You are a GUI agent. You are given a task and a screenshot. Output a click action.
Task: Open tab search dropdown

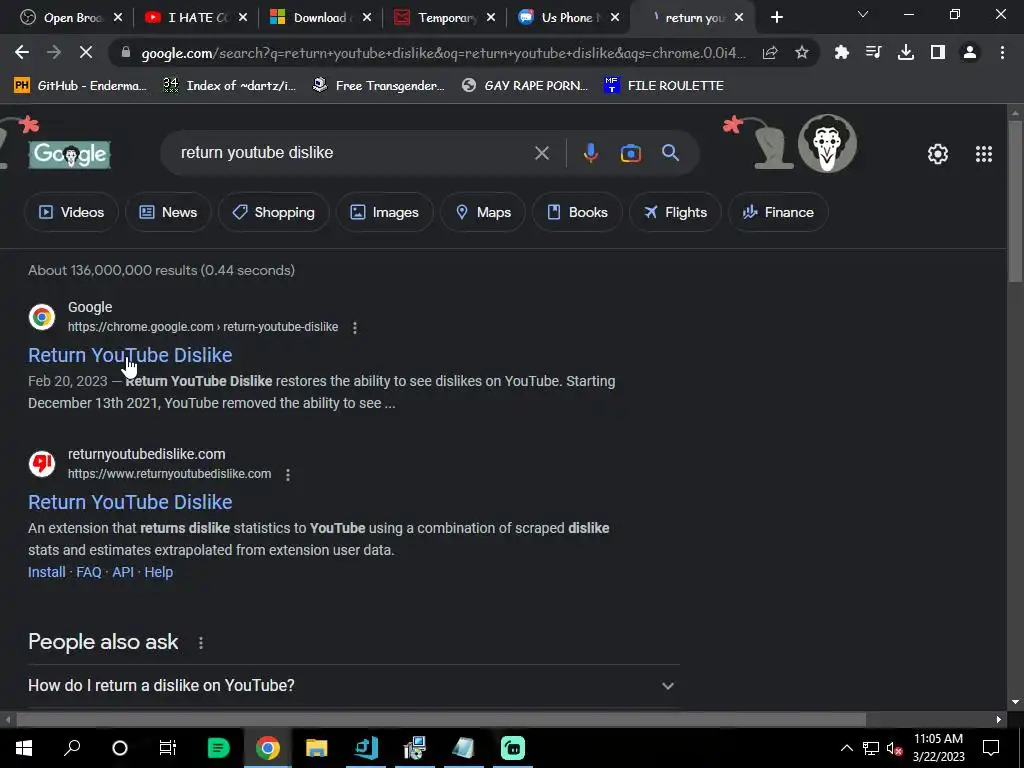(863, 14)
